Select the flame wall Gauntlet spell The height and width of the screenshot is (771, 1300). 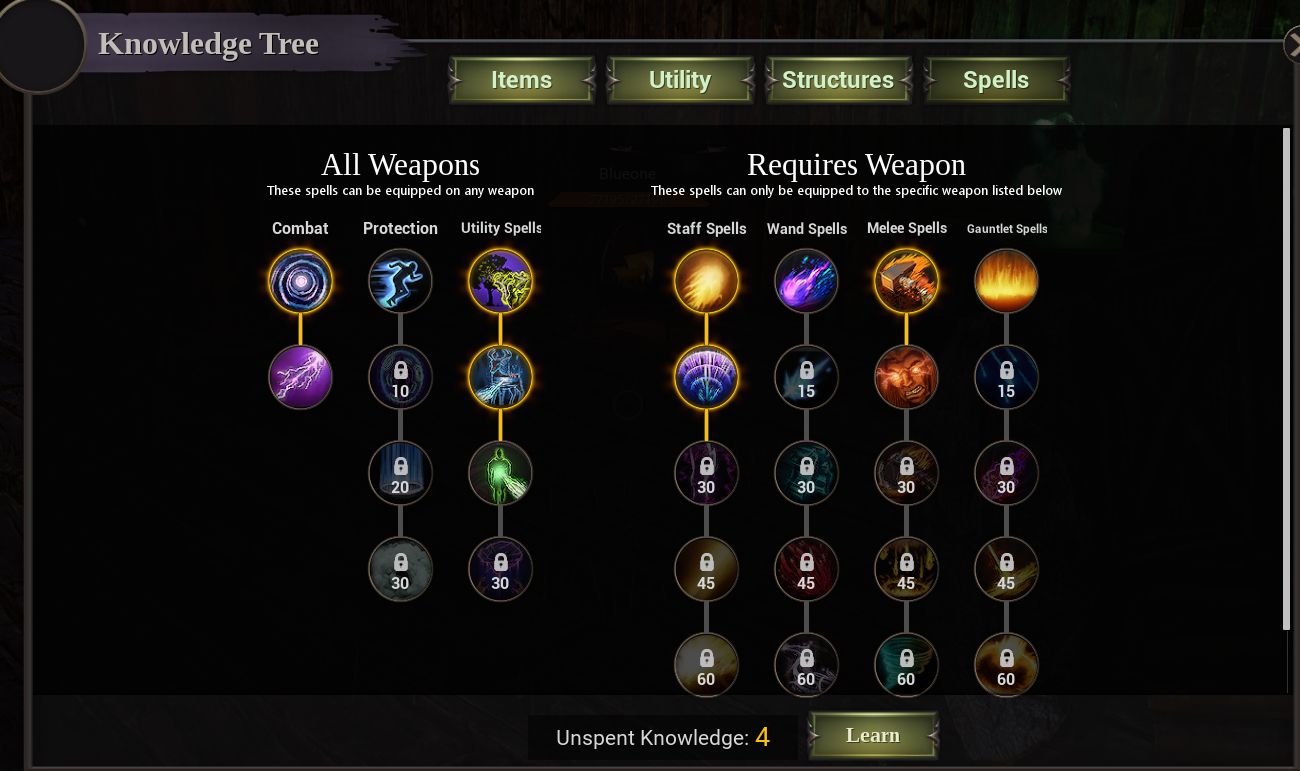pyautogui.click(x=1006, y=281)
